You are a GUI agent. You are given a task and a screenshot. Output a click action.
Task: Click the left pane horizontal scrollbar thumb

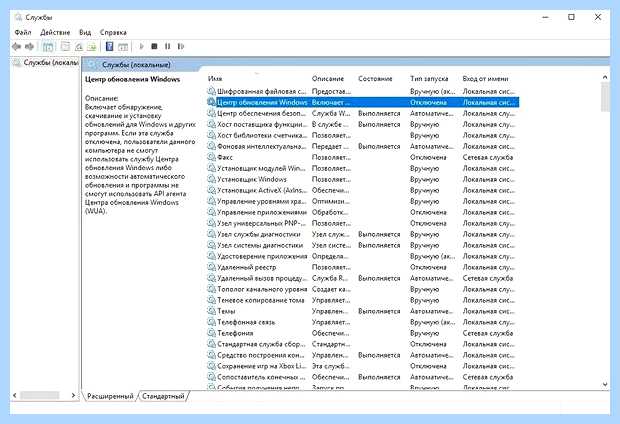point(40,395)
